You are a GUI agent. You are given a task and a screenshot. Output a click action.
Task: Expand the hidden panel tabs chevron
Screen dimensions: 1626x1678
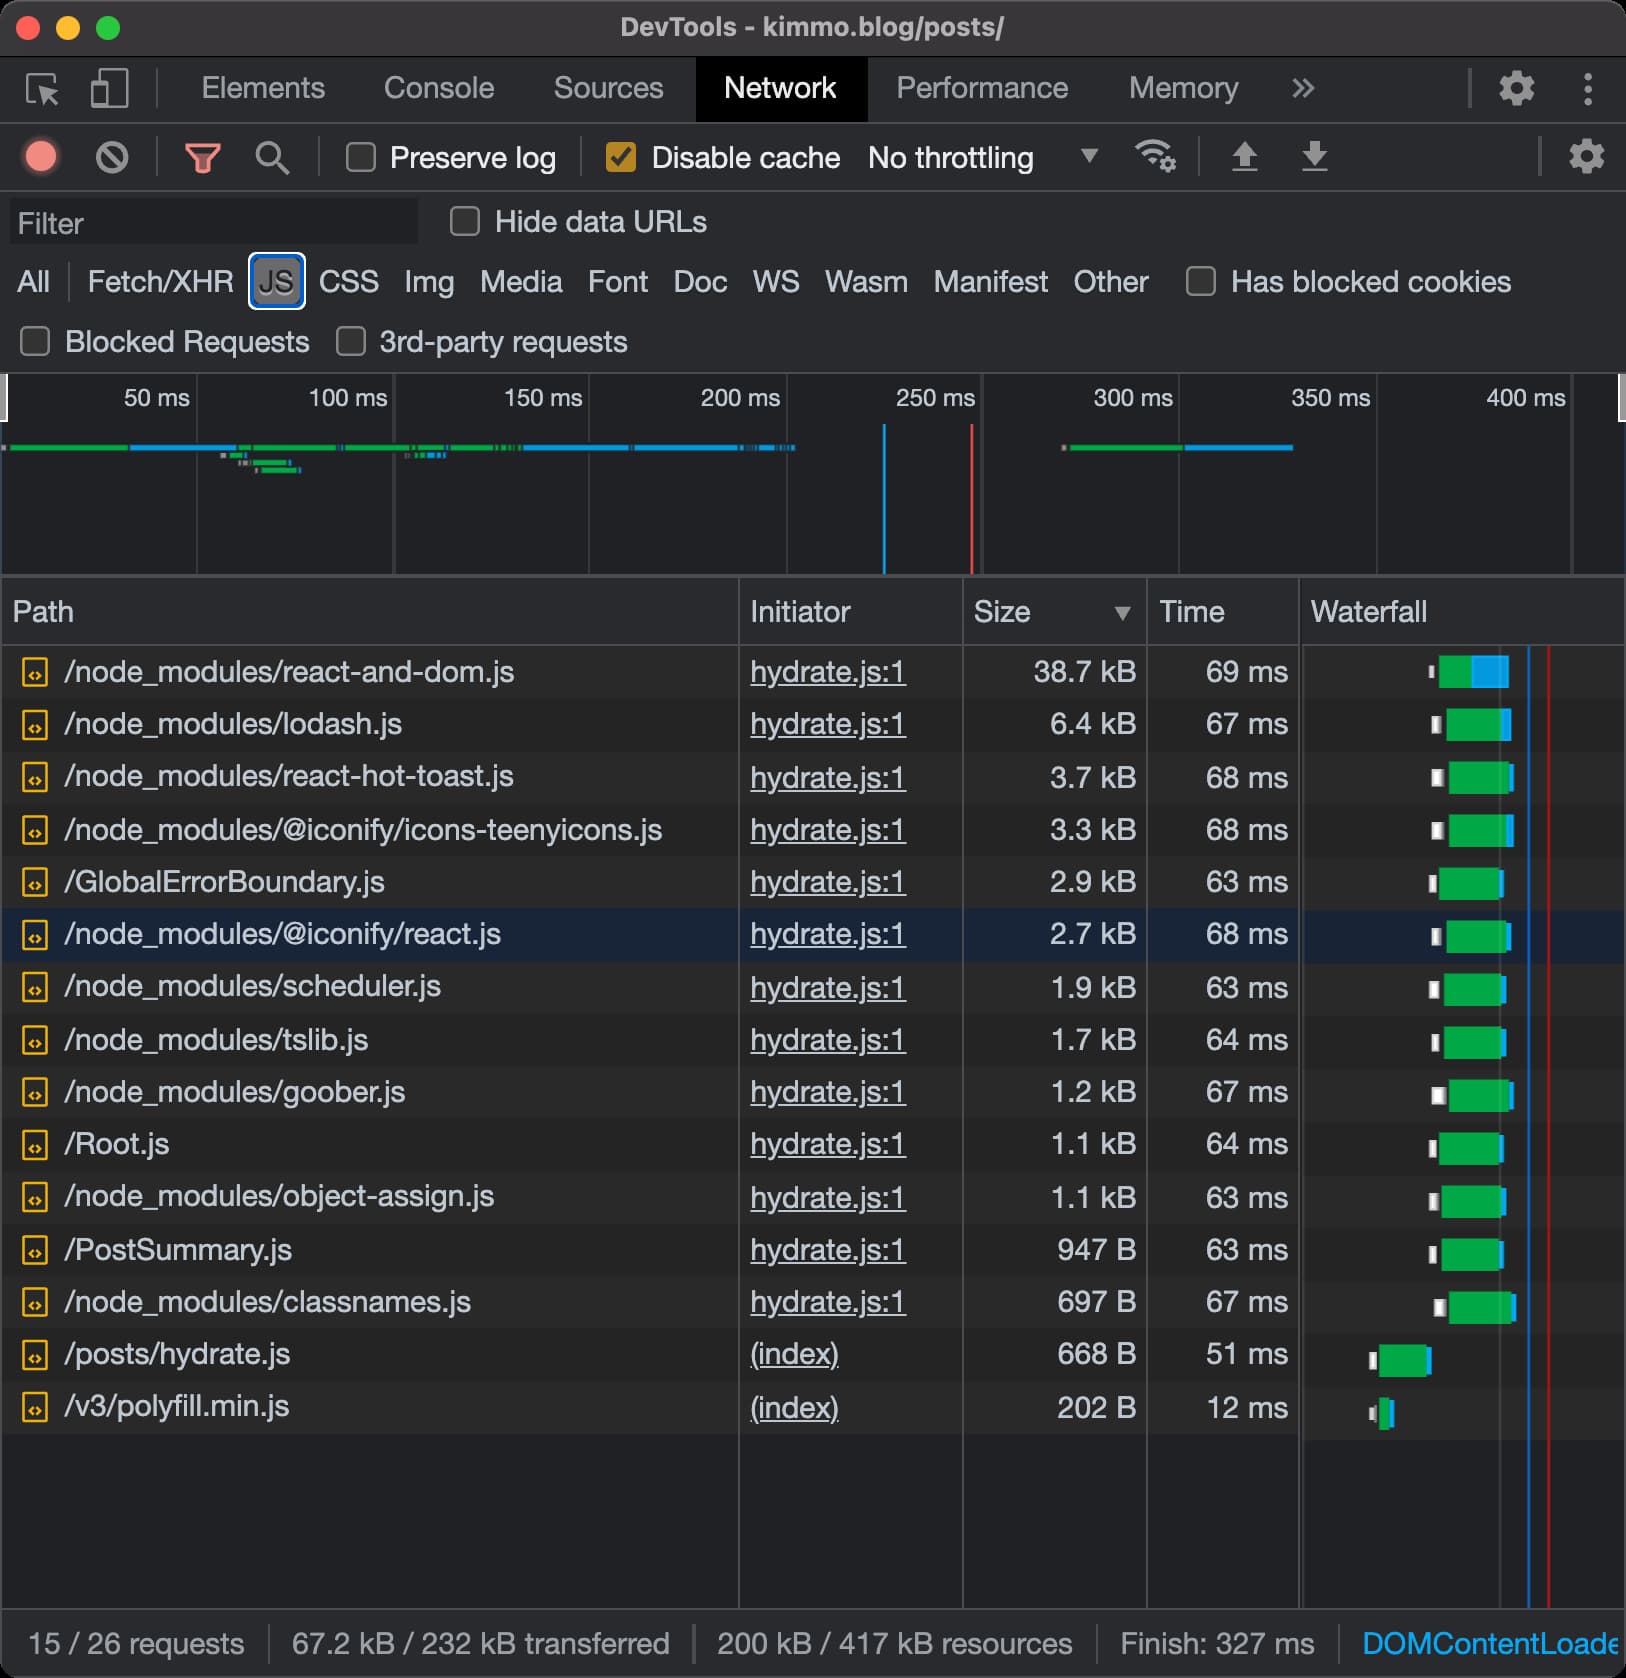(1302, 89)
